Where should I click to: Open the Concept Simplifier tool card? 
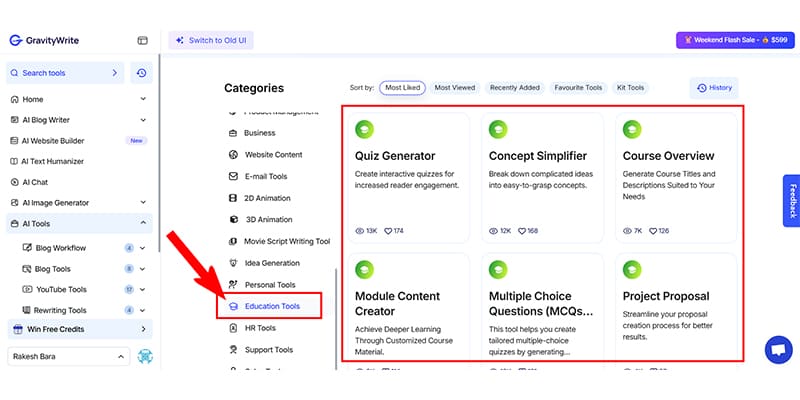542,178
